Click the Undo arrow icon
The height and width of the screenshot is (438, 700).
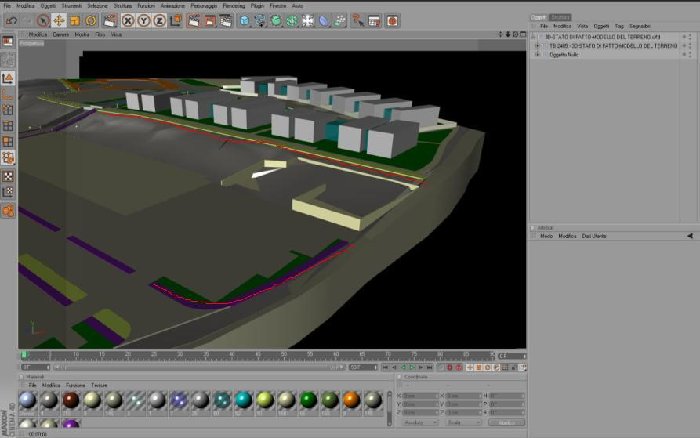(x=11, y=21)
